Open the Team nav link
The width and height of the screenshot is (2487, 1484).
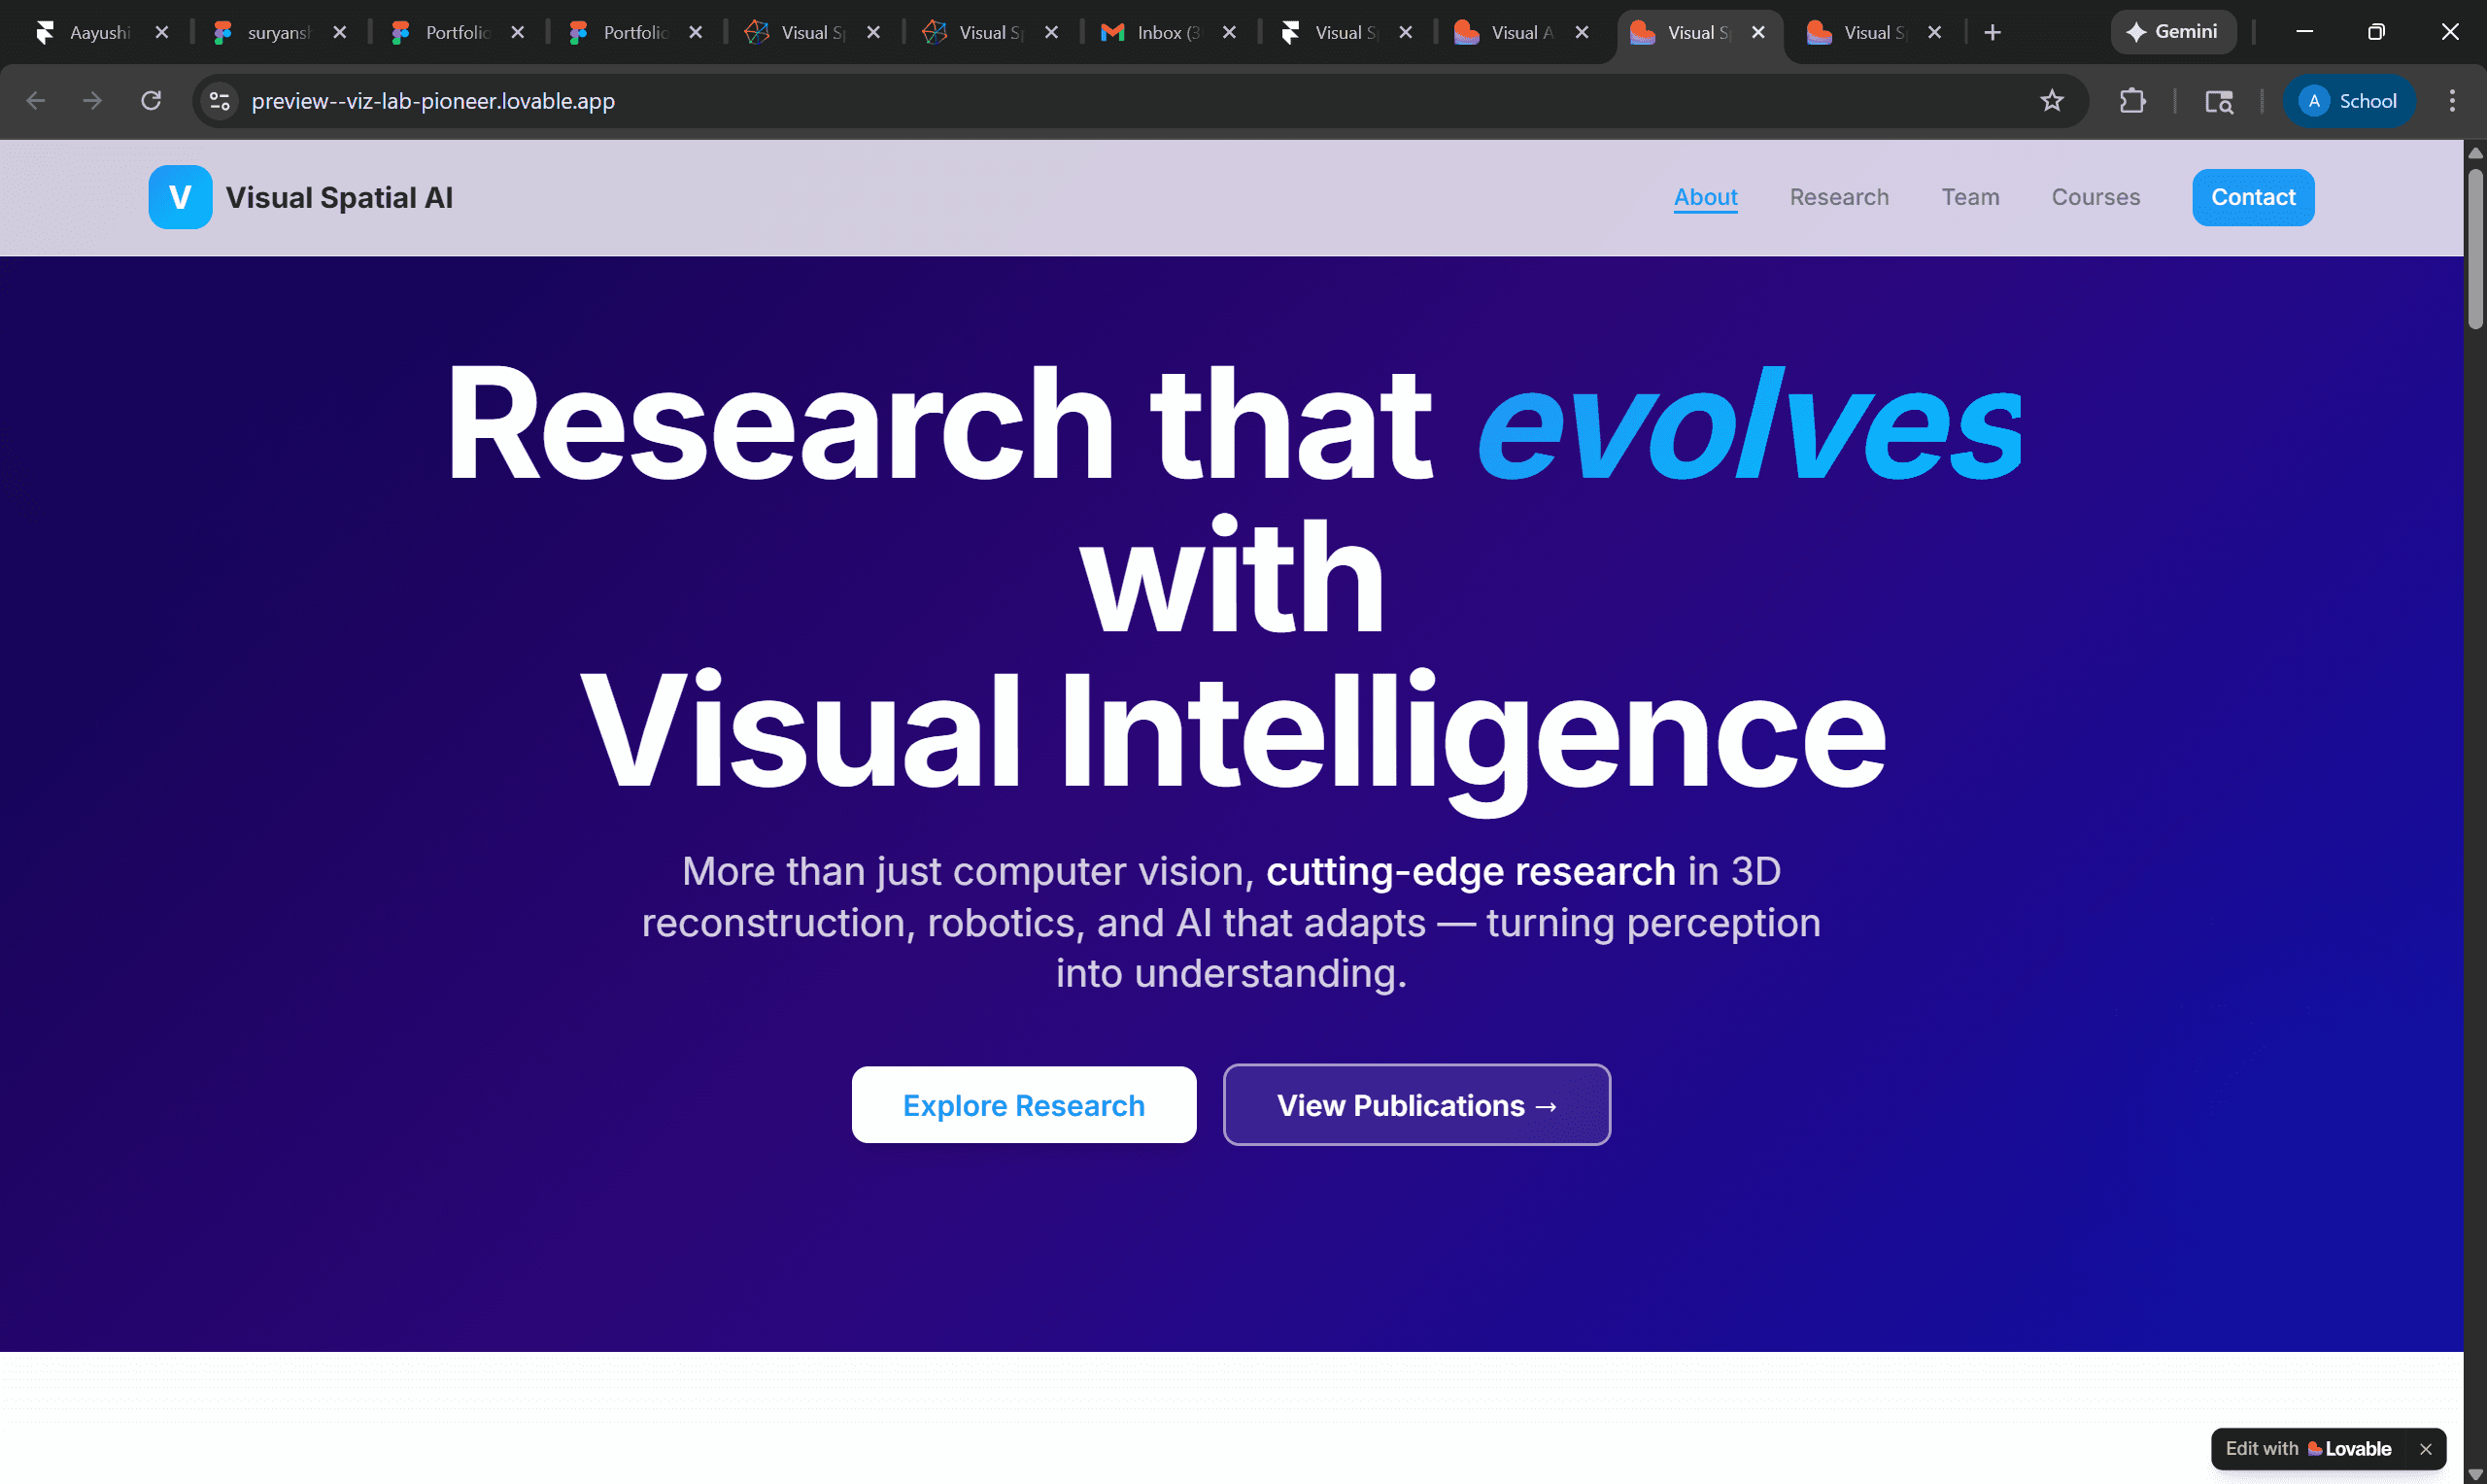1969,197
